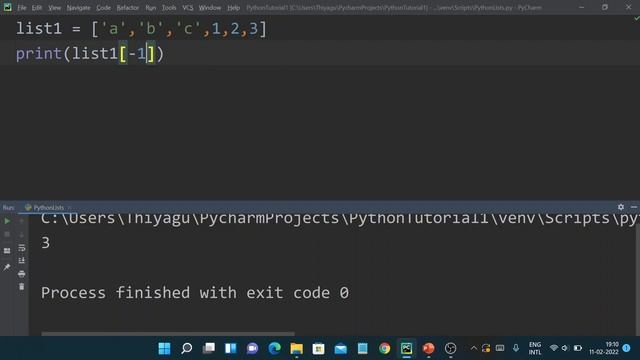640x360 pixels.
Task: Hide the Run tool window
Action: (x=634, y=207)
